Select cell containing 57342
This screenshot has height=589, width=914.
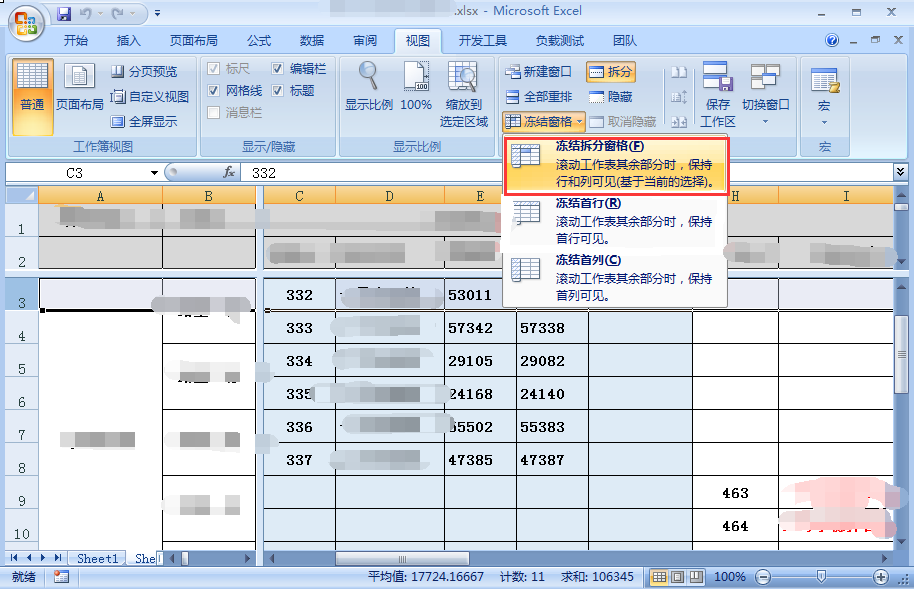(x=480, y=328)
